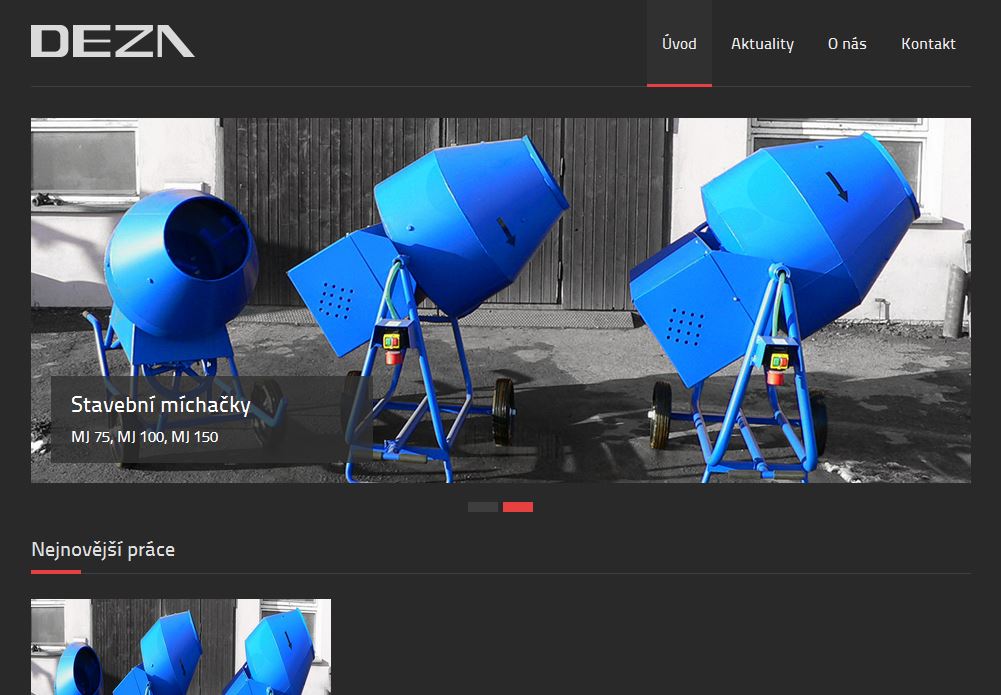The height and width of the screenshot is (695, 1001).
Task: Click the Nejnovější práce heading
Action: (x=103, y=549)
